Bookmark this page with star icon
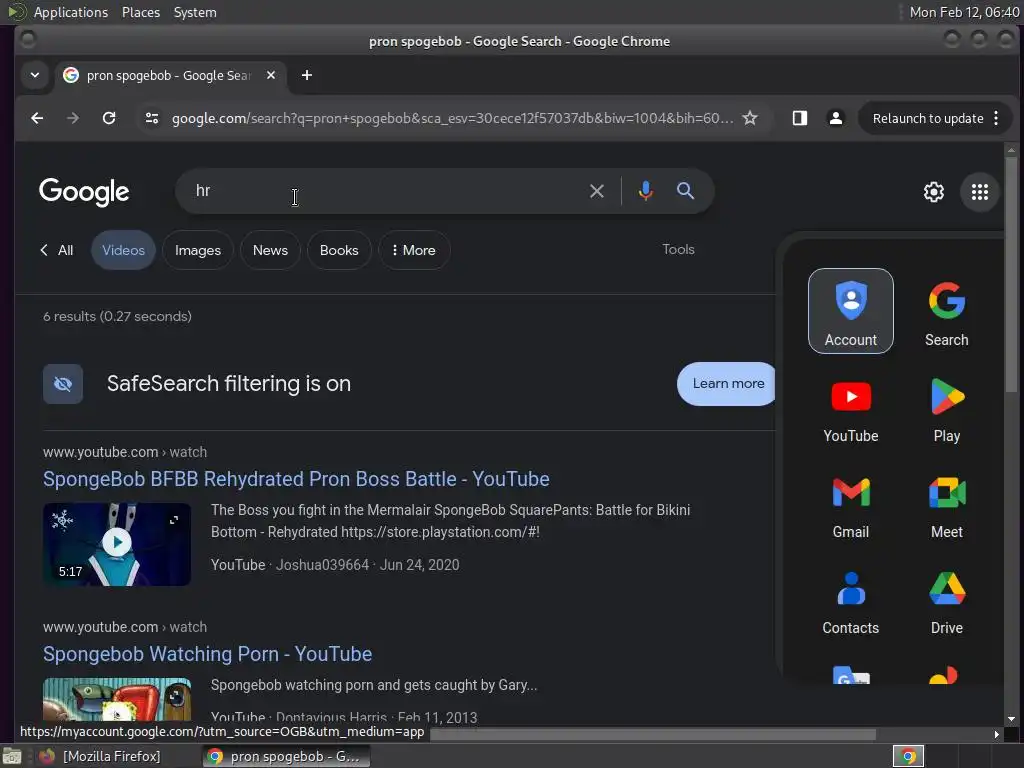Screen dimensions: 1024x768 click(750, 118)
